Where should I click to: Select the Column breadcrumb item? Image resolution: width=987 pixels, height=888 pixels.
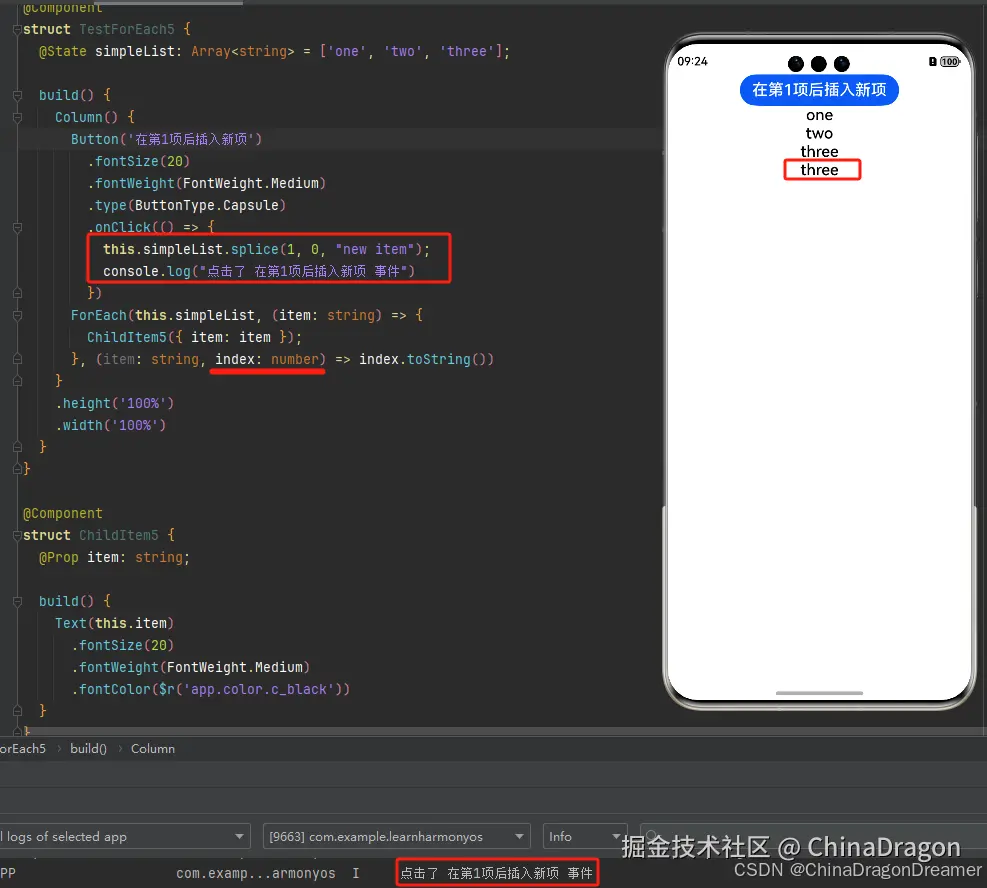point(152,748)
